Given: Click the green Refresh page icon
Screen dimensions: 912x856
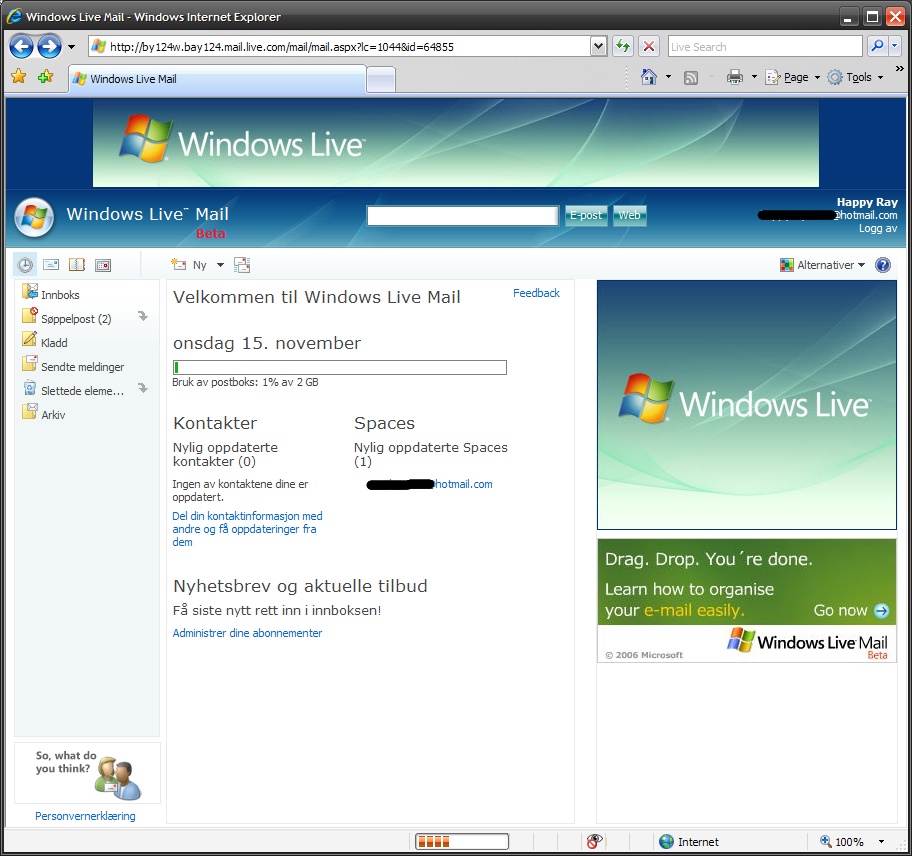Looking at the screenshot, I should tap(623, 47).
